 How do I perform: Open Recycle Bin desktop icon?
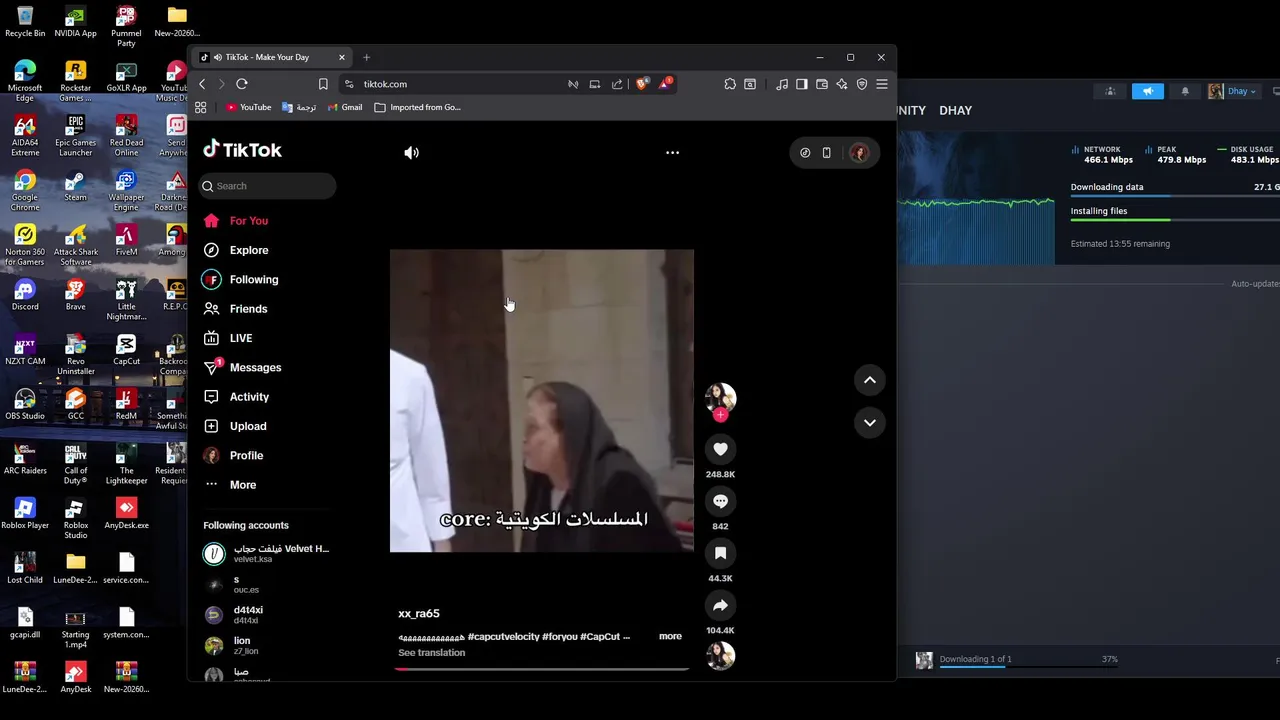(x=25, y=22)
